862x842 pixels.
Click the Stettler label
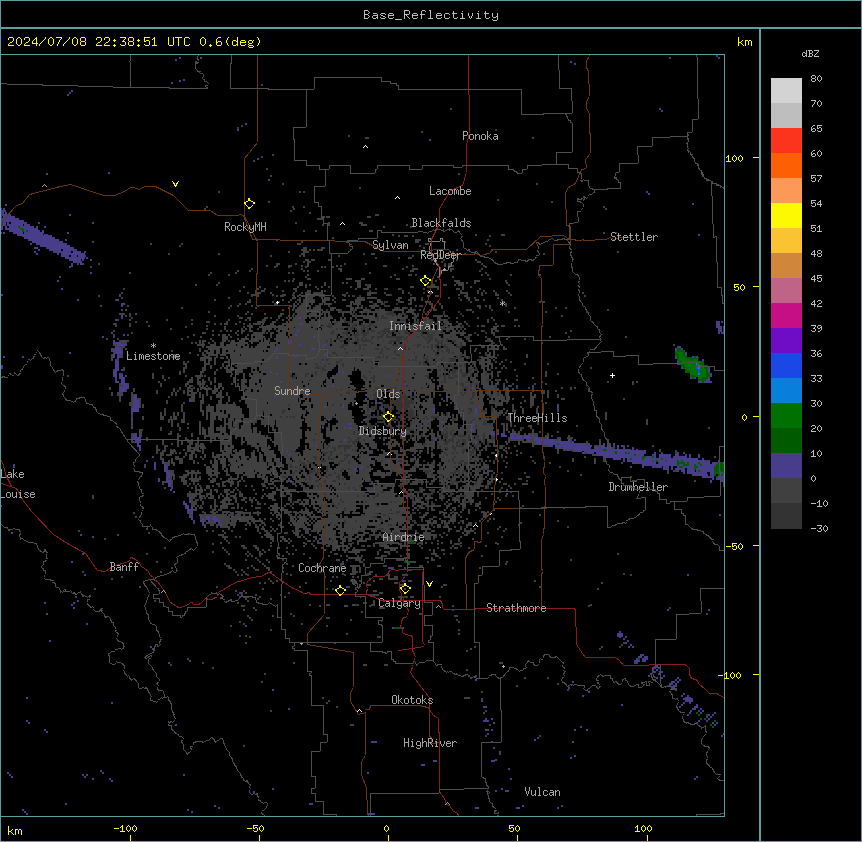pos(634,237)
